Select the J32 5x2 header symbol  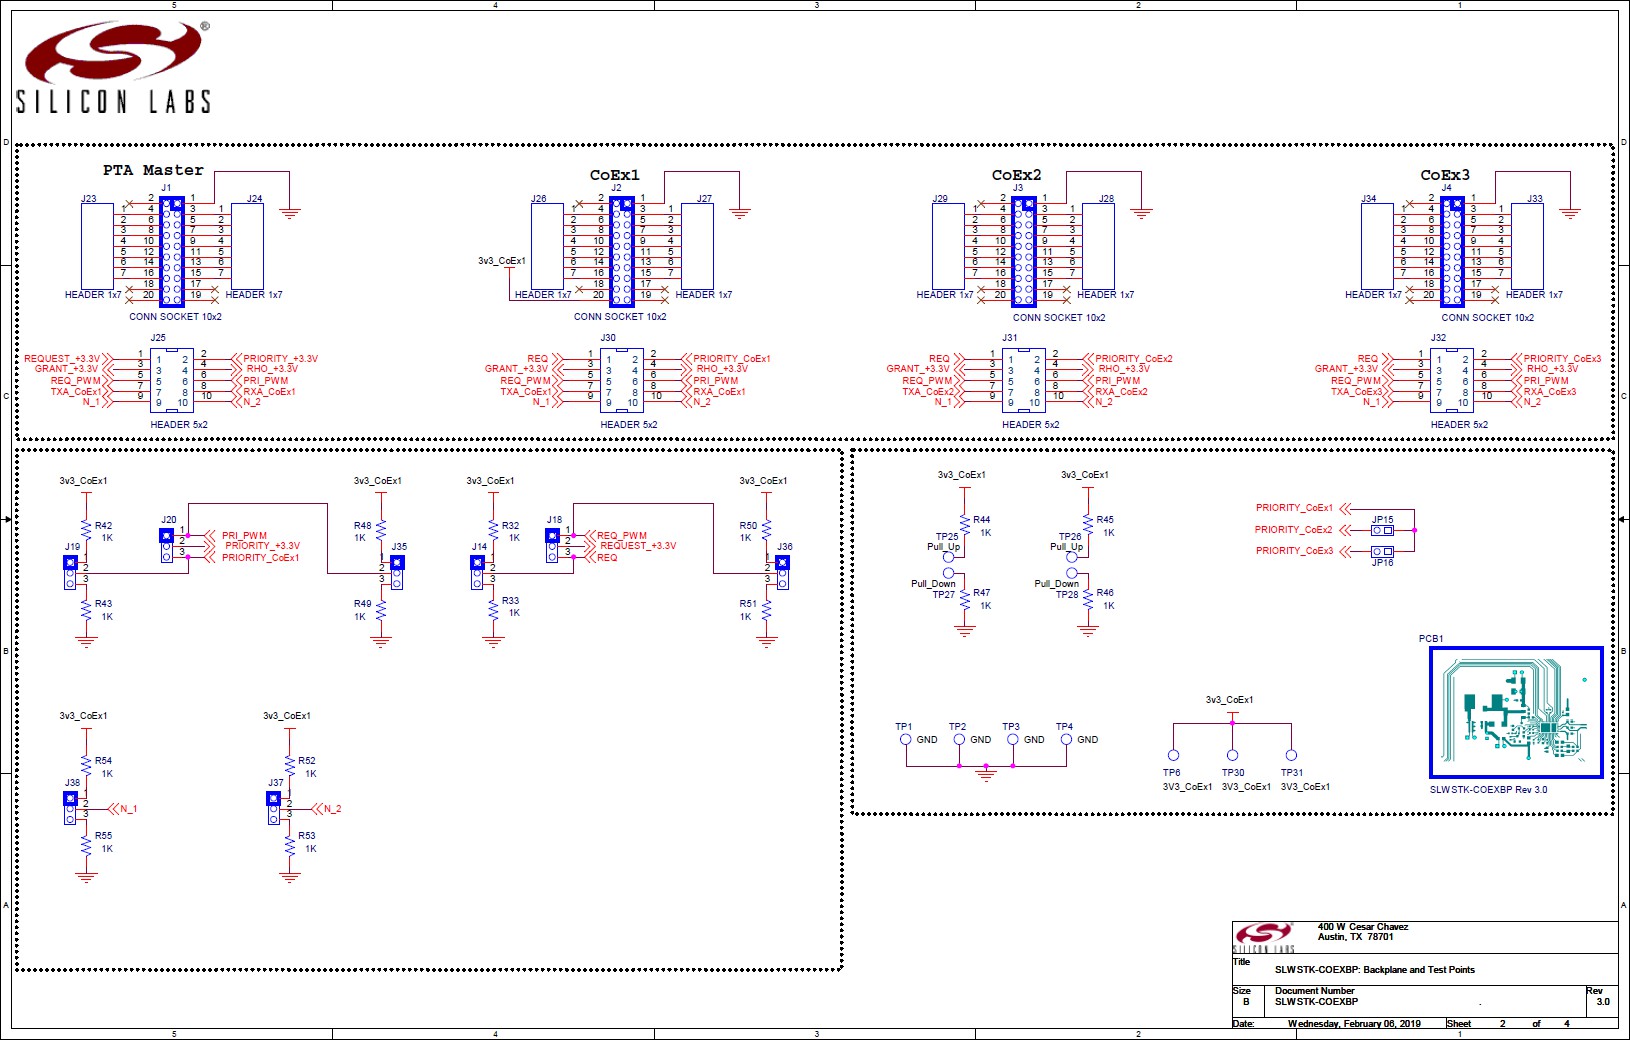coord(1452,380)
